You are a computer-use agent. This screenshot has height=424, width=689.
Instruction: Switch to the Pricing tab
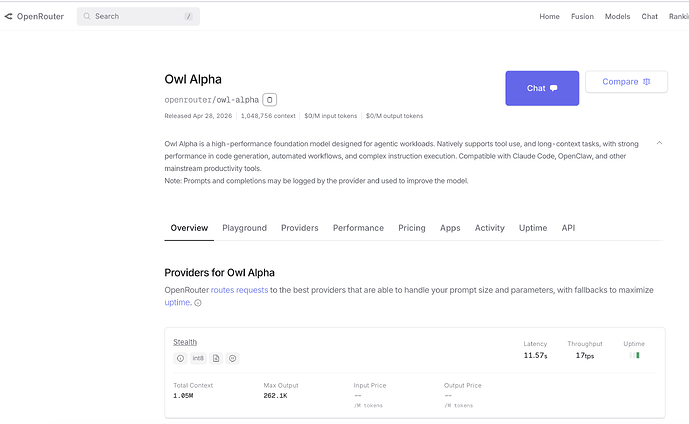(x=412, y=228)
